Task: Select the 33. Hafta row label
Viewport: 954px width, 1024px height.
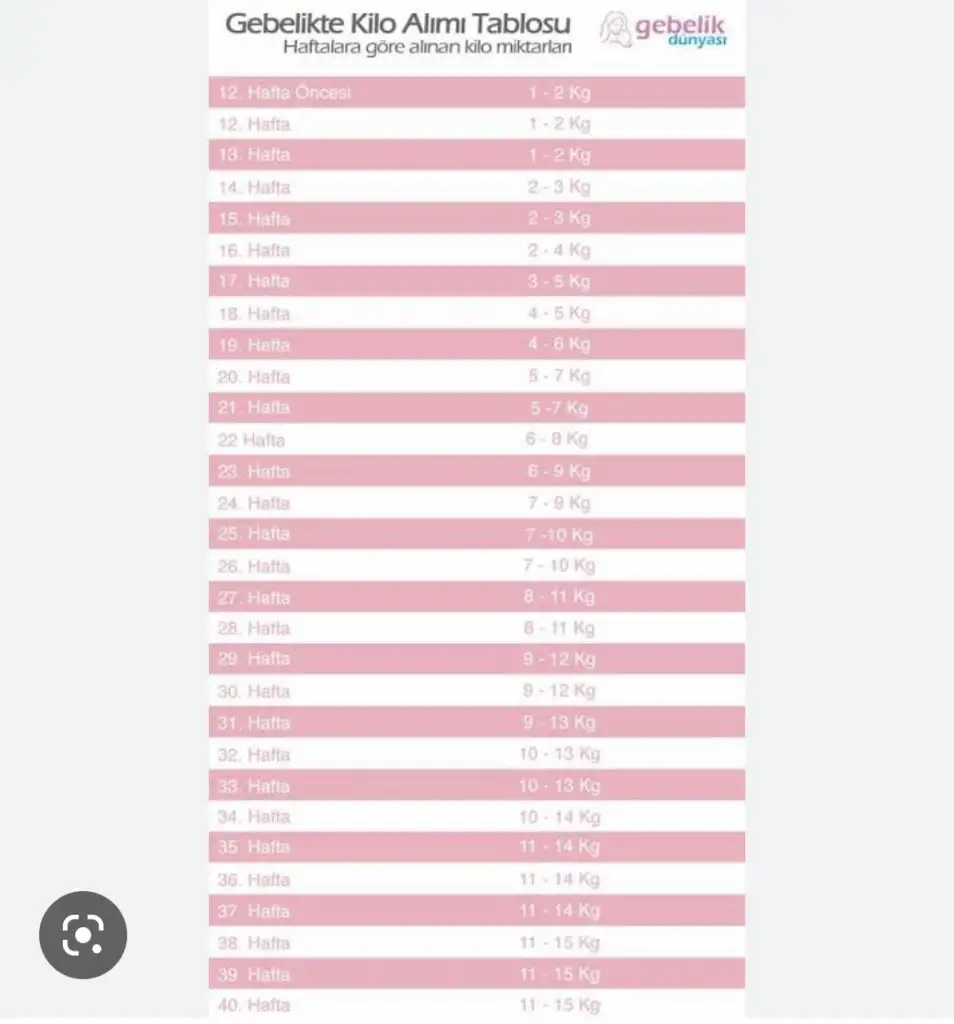Action: pyautogui.click(x=254, y=786)
